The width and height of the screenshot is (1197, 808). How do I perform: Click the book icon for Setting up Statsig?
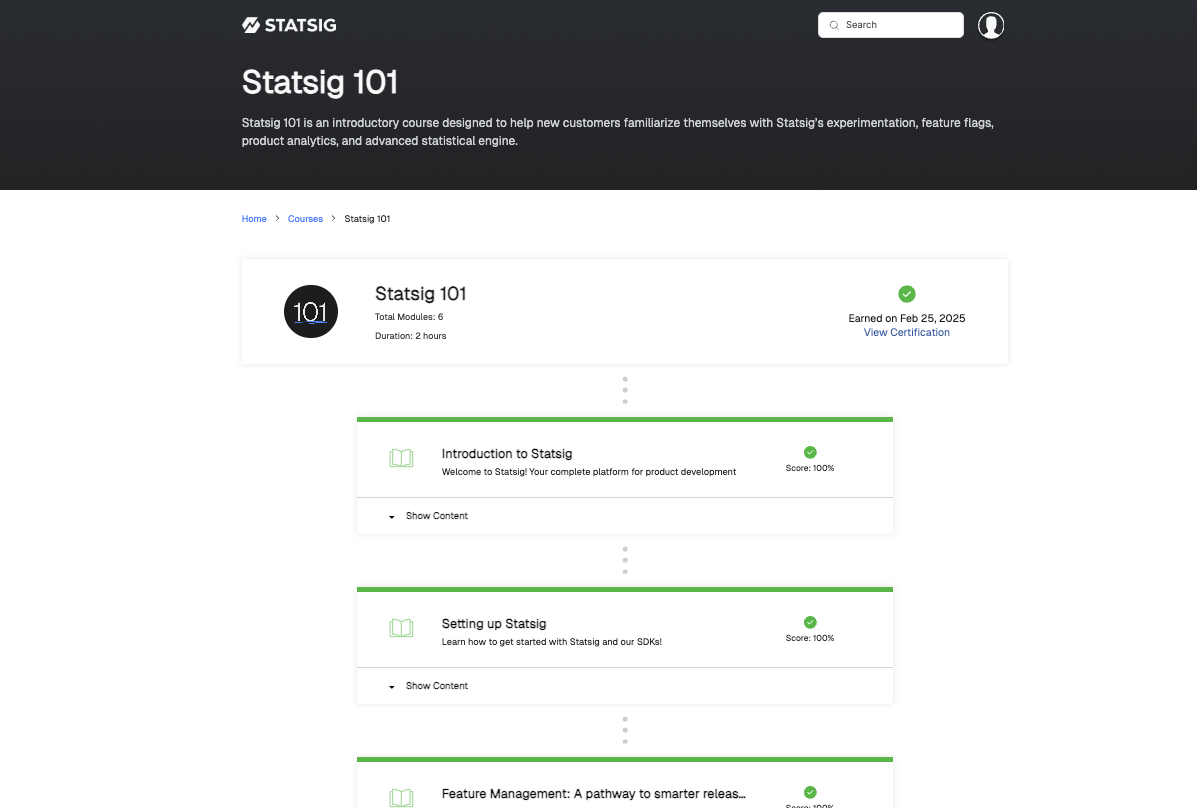(x=401, y=629)
